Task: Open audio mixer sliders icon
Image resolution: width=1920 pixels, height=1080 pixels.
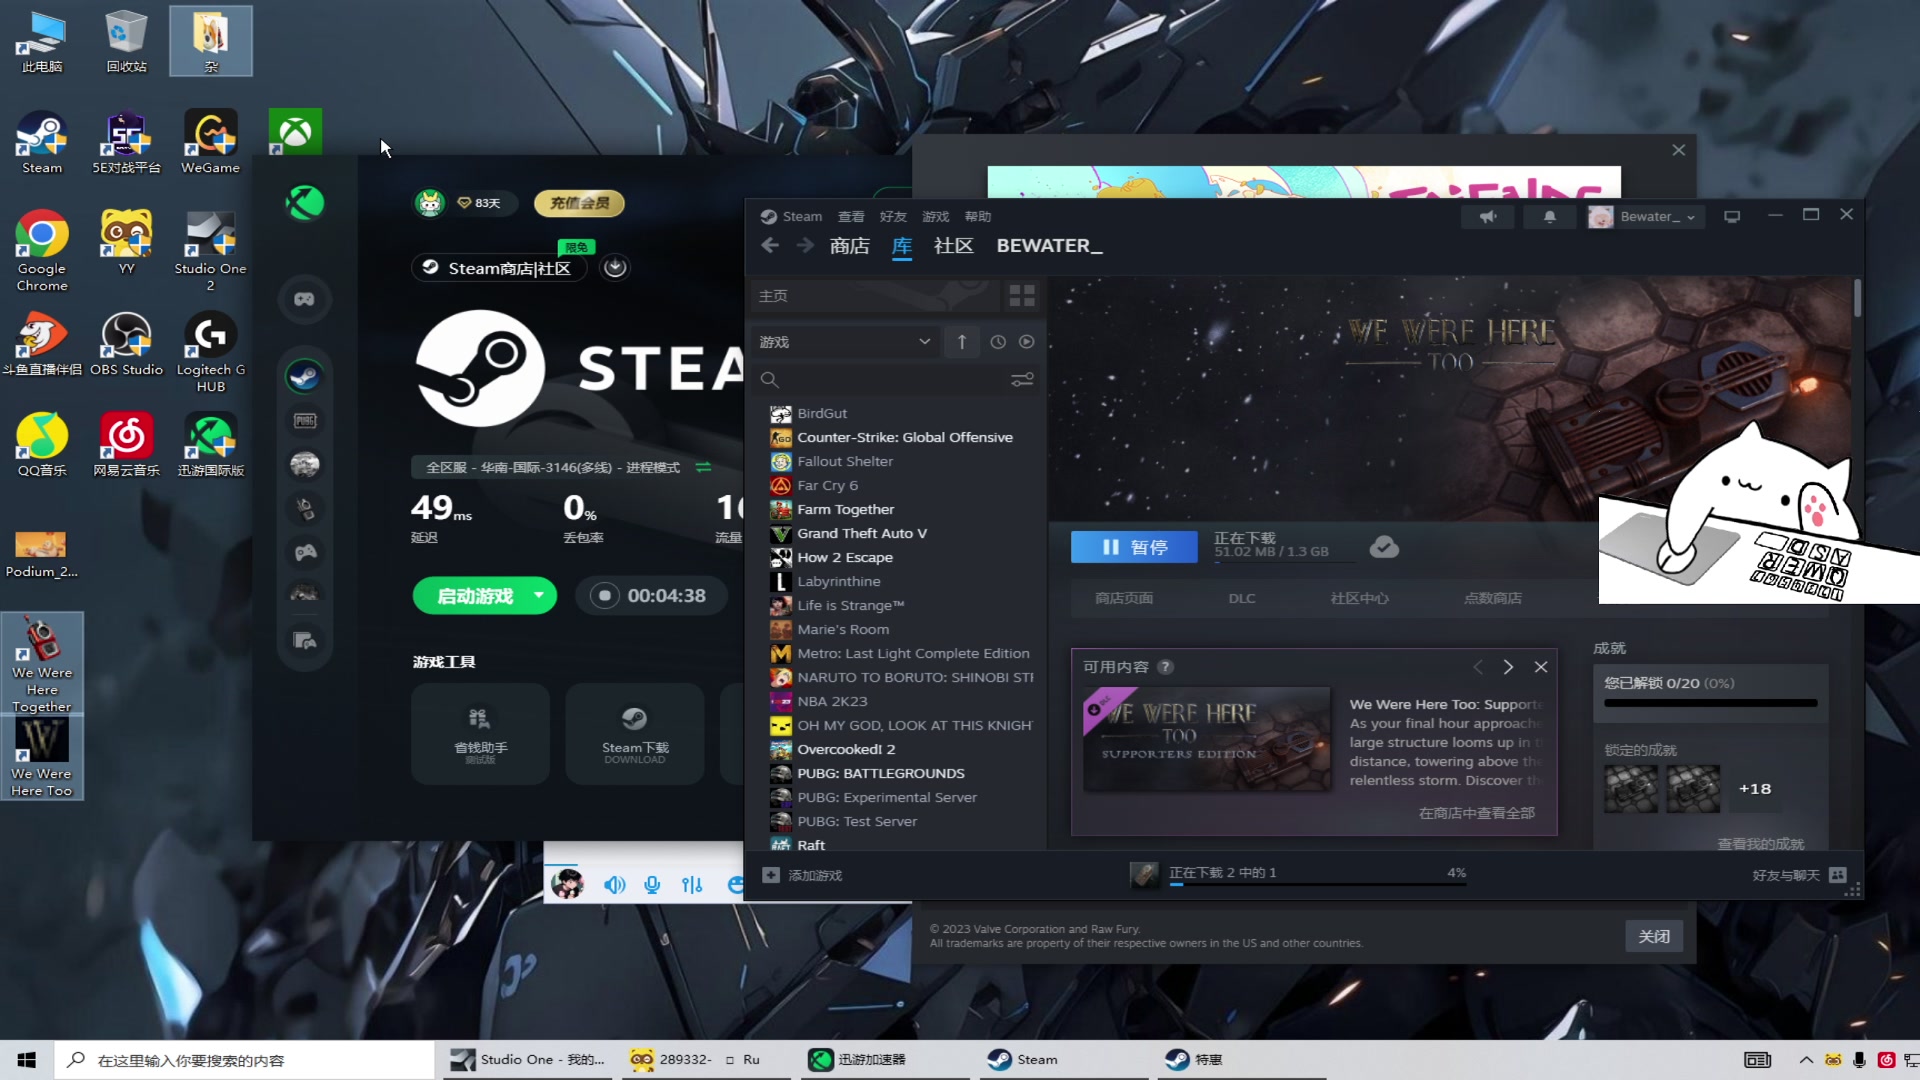Action: click(x=692, y=885)
